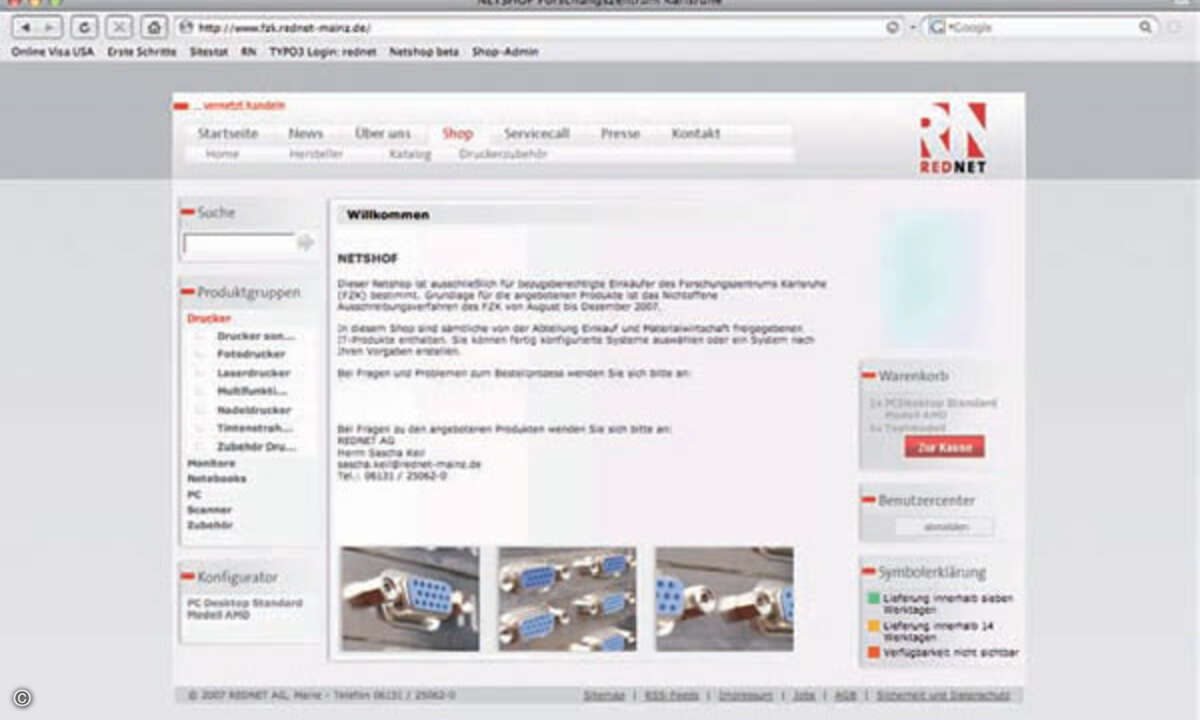Image resolution: width=1200 pixels, height=720 pixels.
Task: Expand the 'PC' product group
Action: (194, 495)
